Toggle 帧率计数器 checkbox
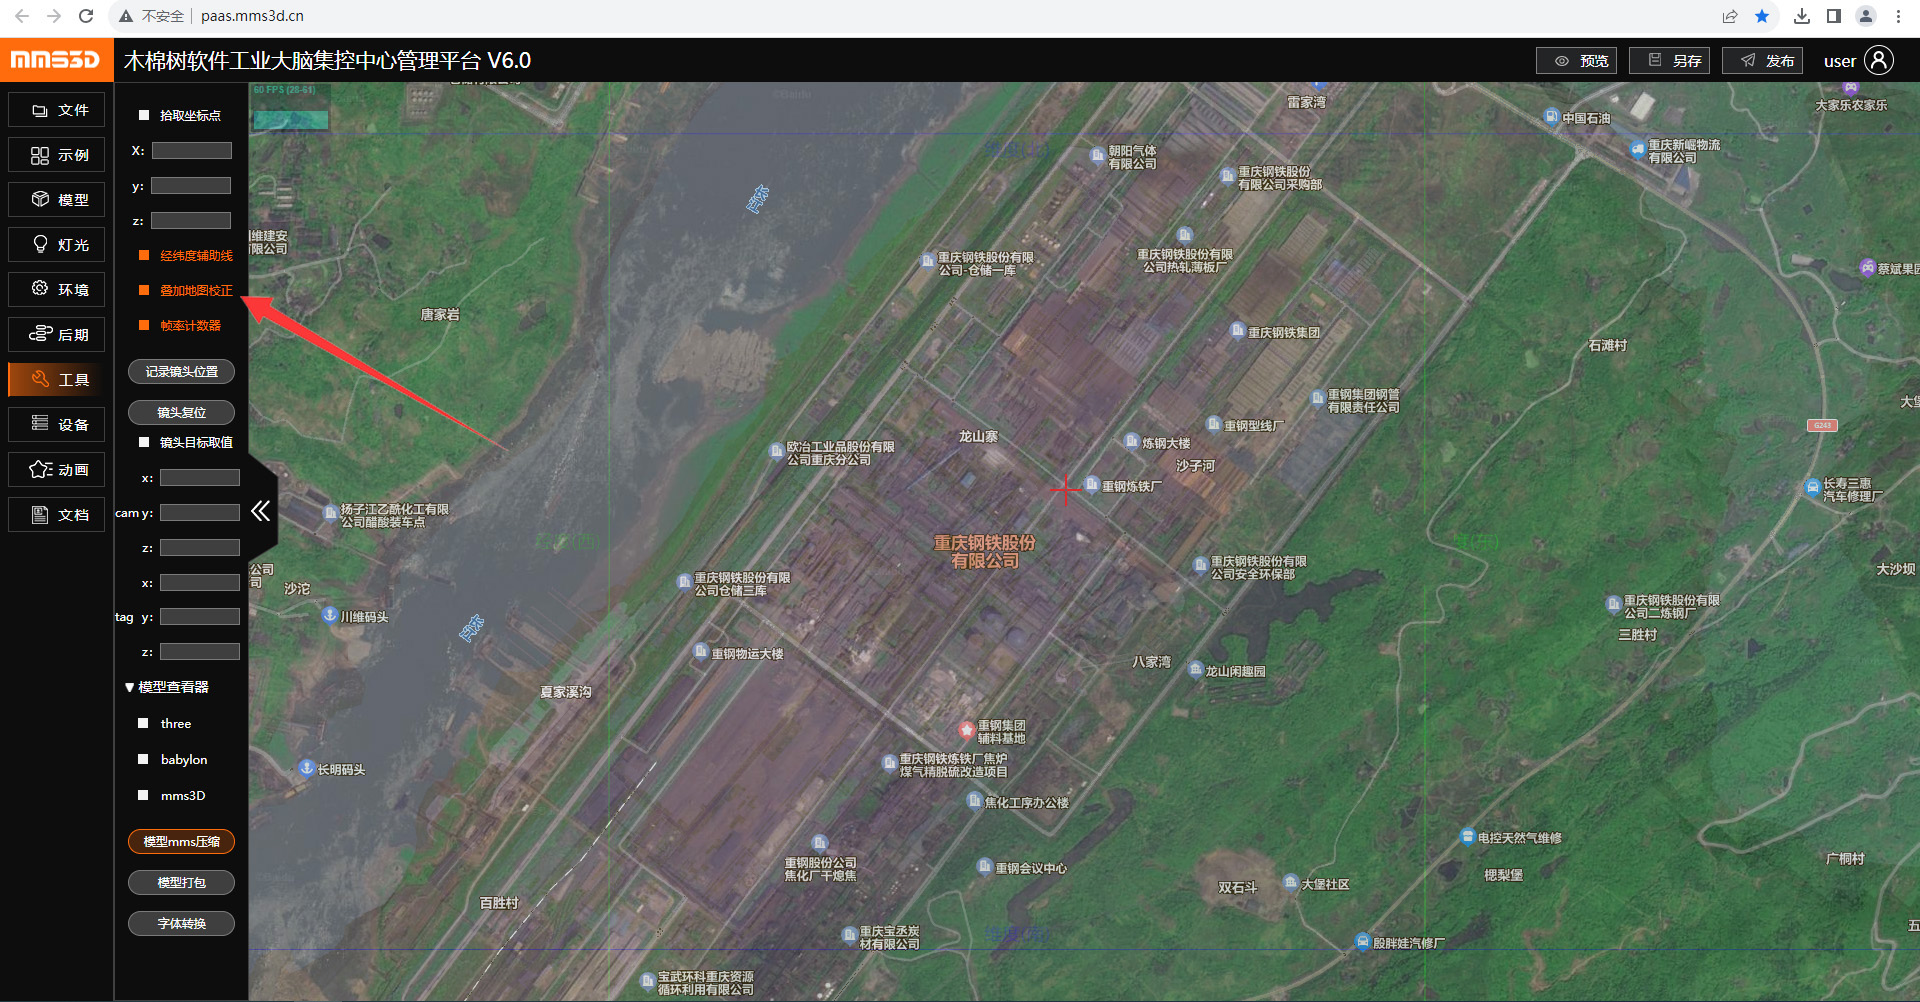The image size is (1920, 1002). pos(144,326)
